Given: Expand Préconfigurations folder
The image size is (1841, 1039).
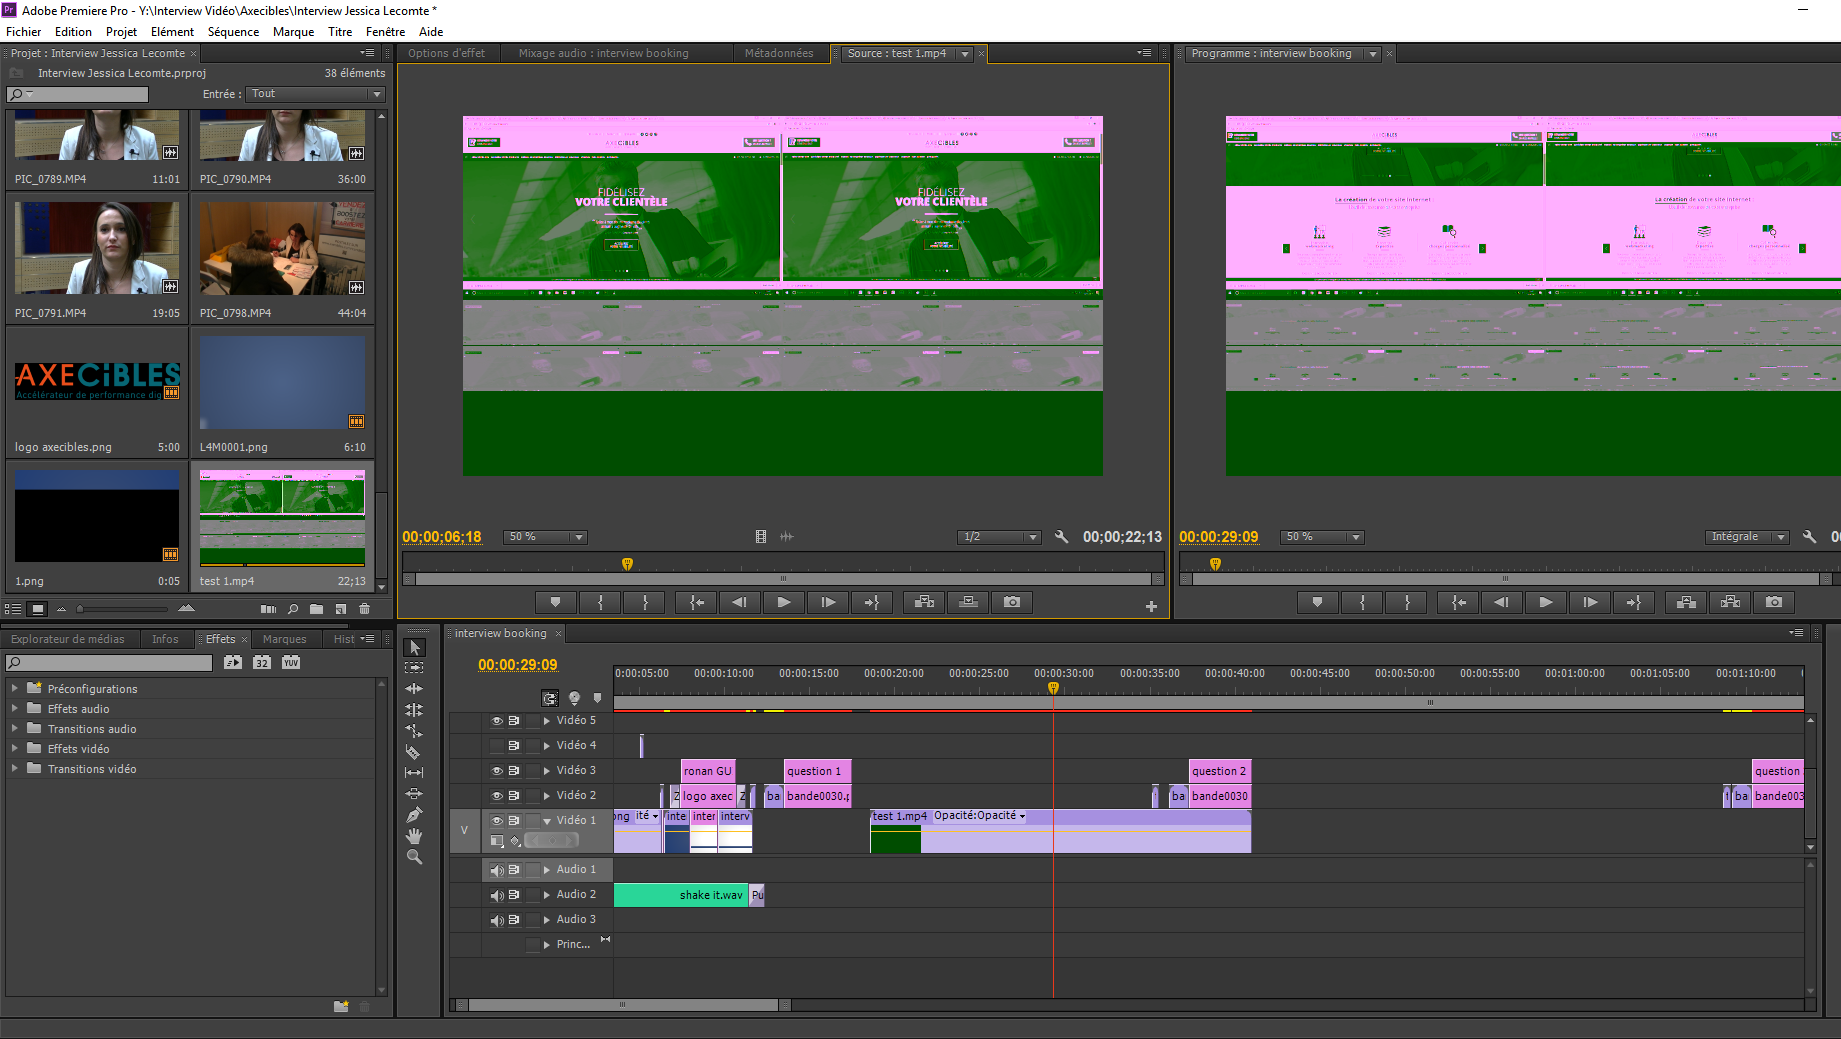Looking at the screenshot, I should coord(14,688).
